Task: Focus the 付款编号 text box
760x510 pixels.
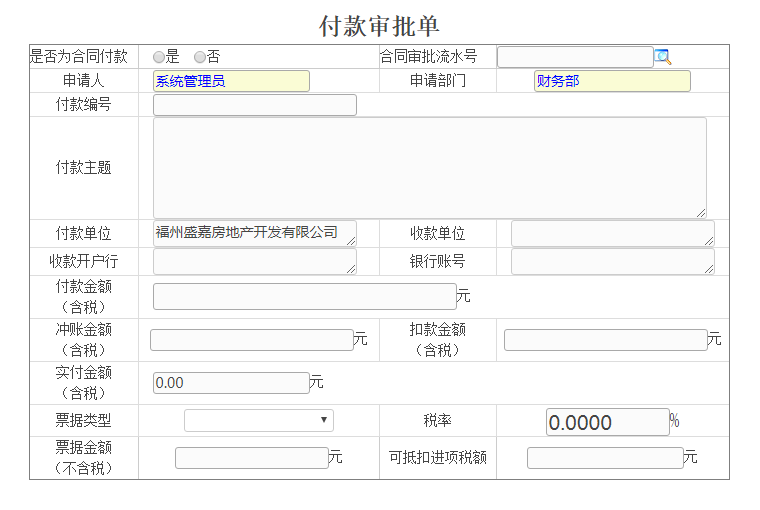Action: point(254,105)
